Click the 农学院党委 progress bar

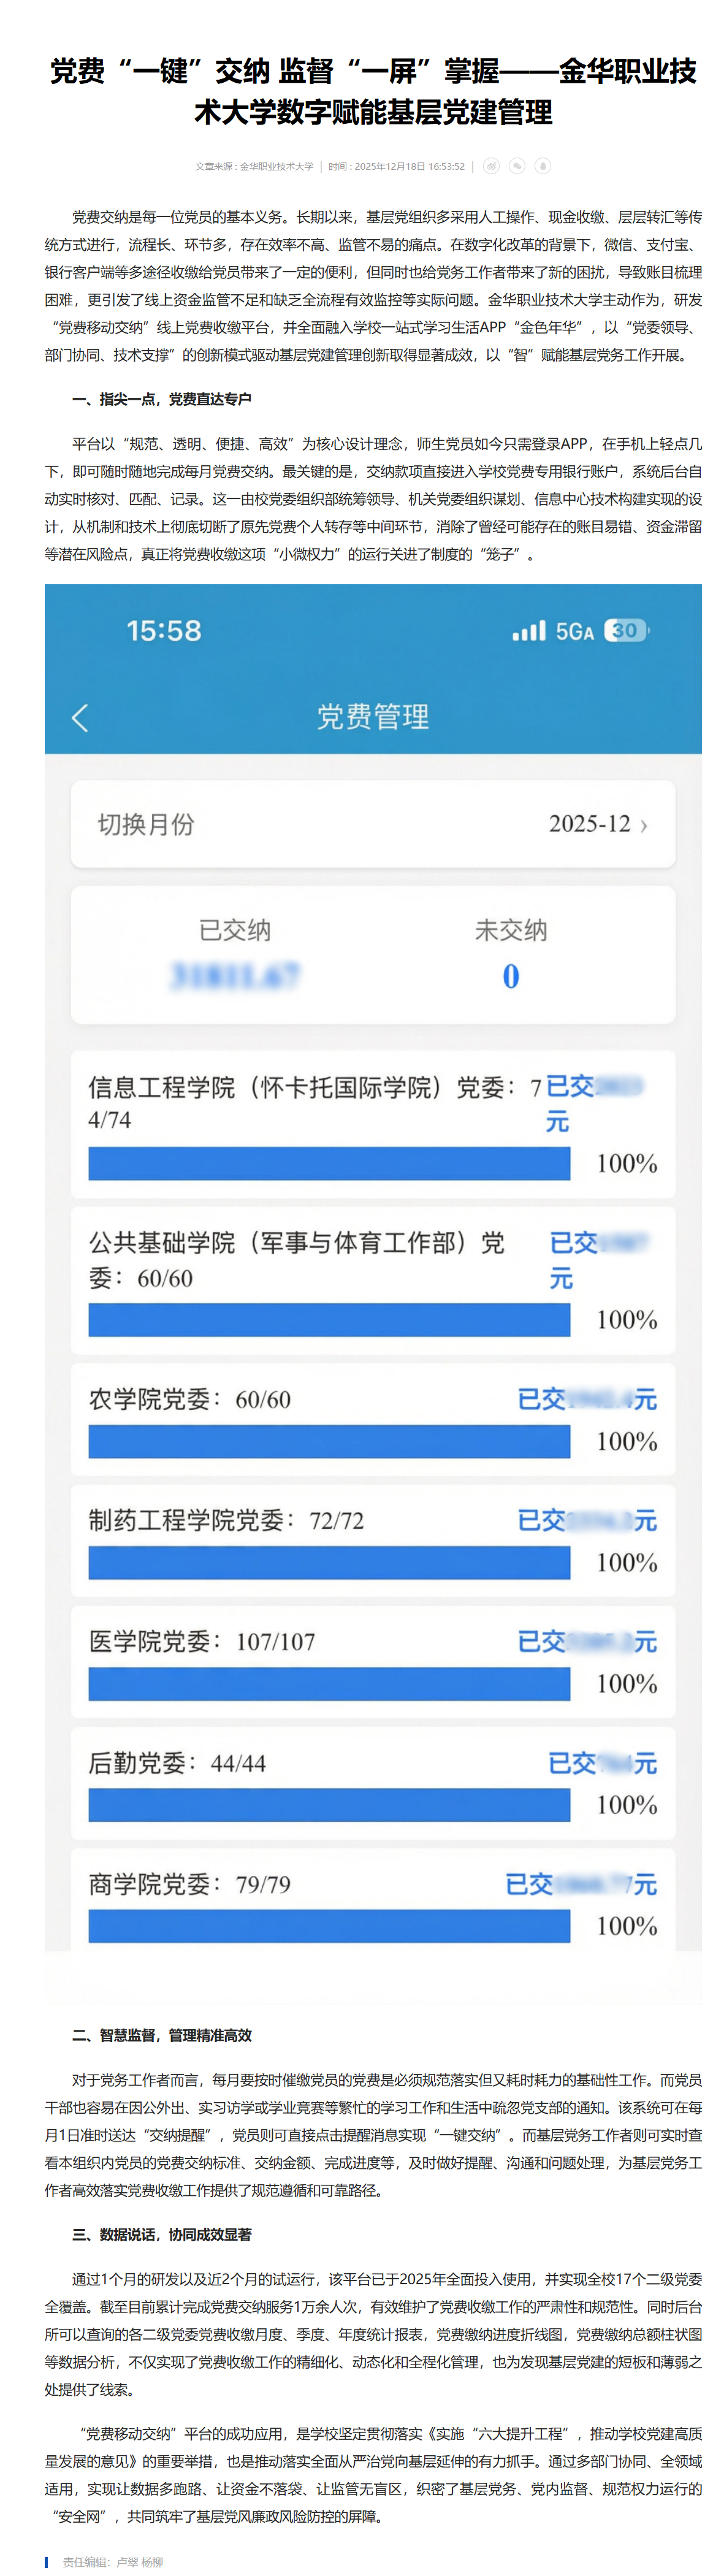coord(329,1441)
